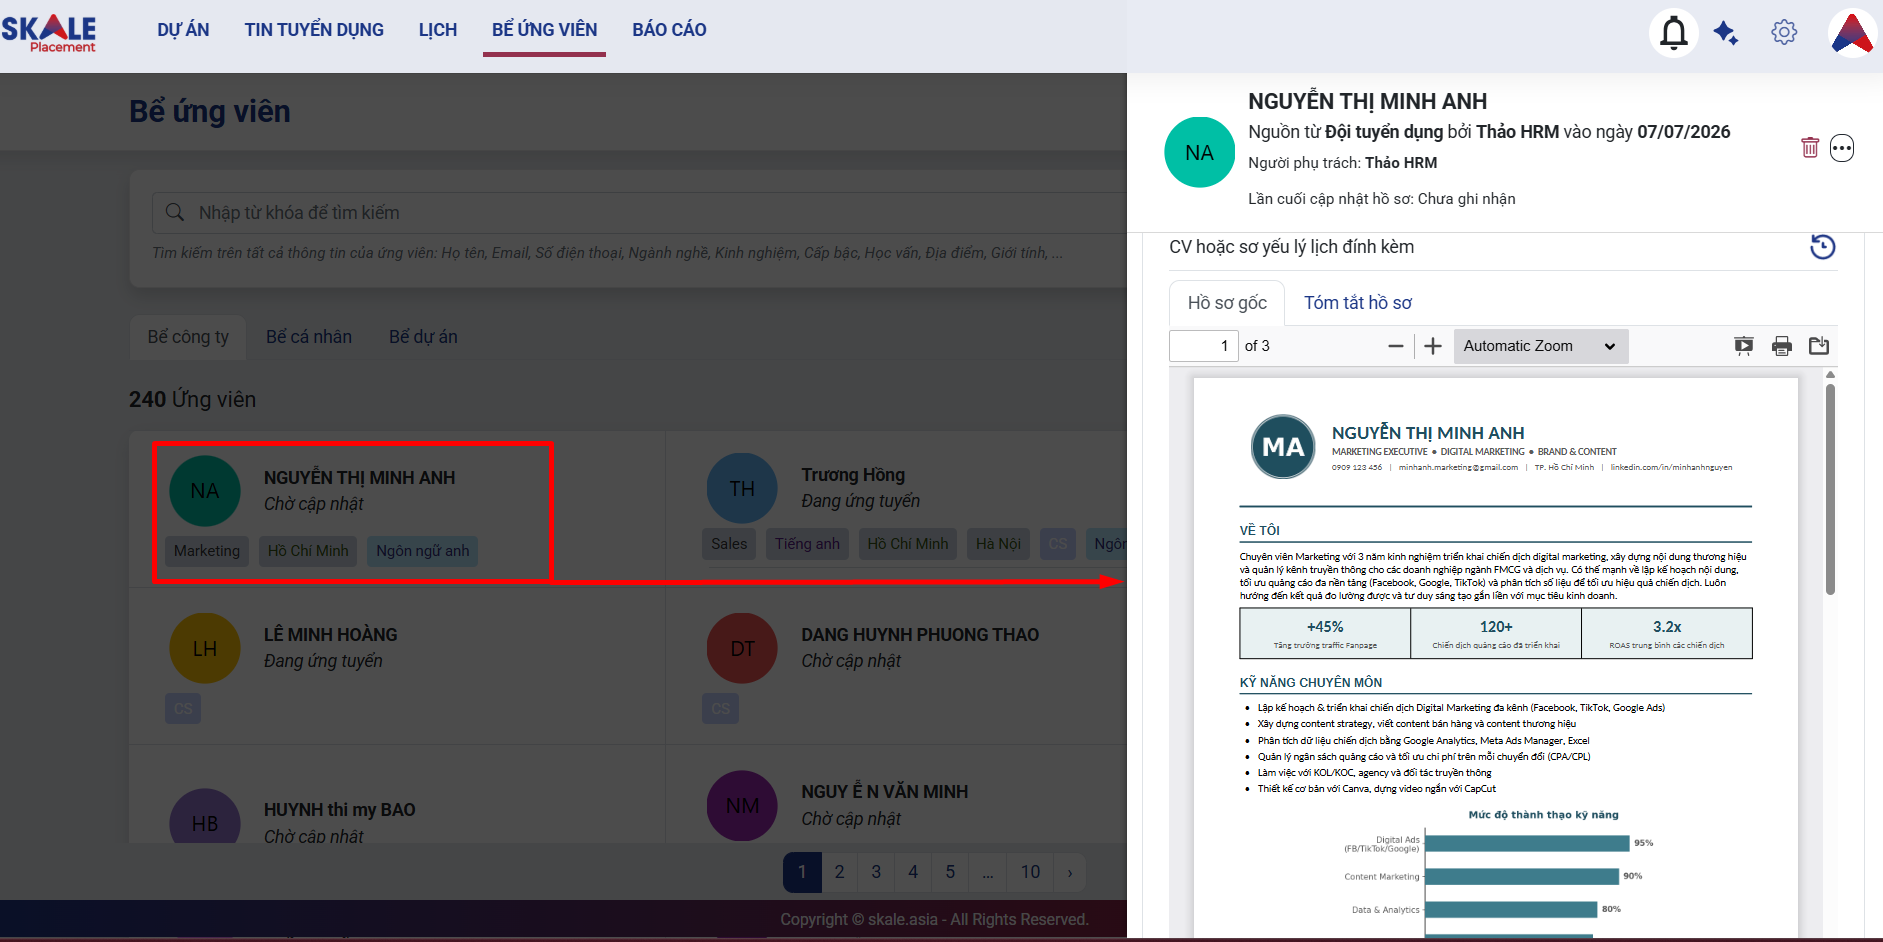Open the notifications bell icon
The width and height of the screenshot is (1883, 942).
1674,33
